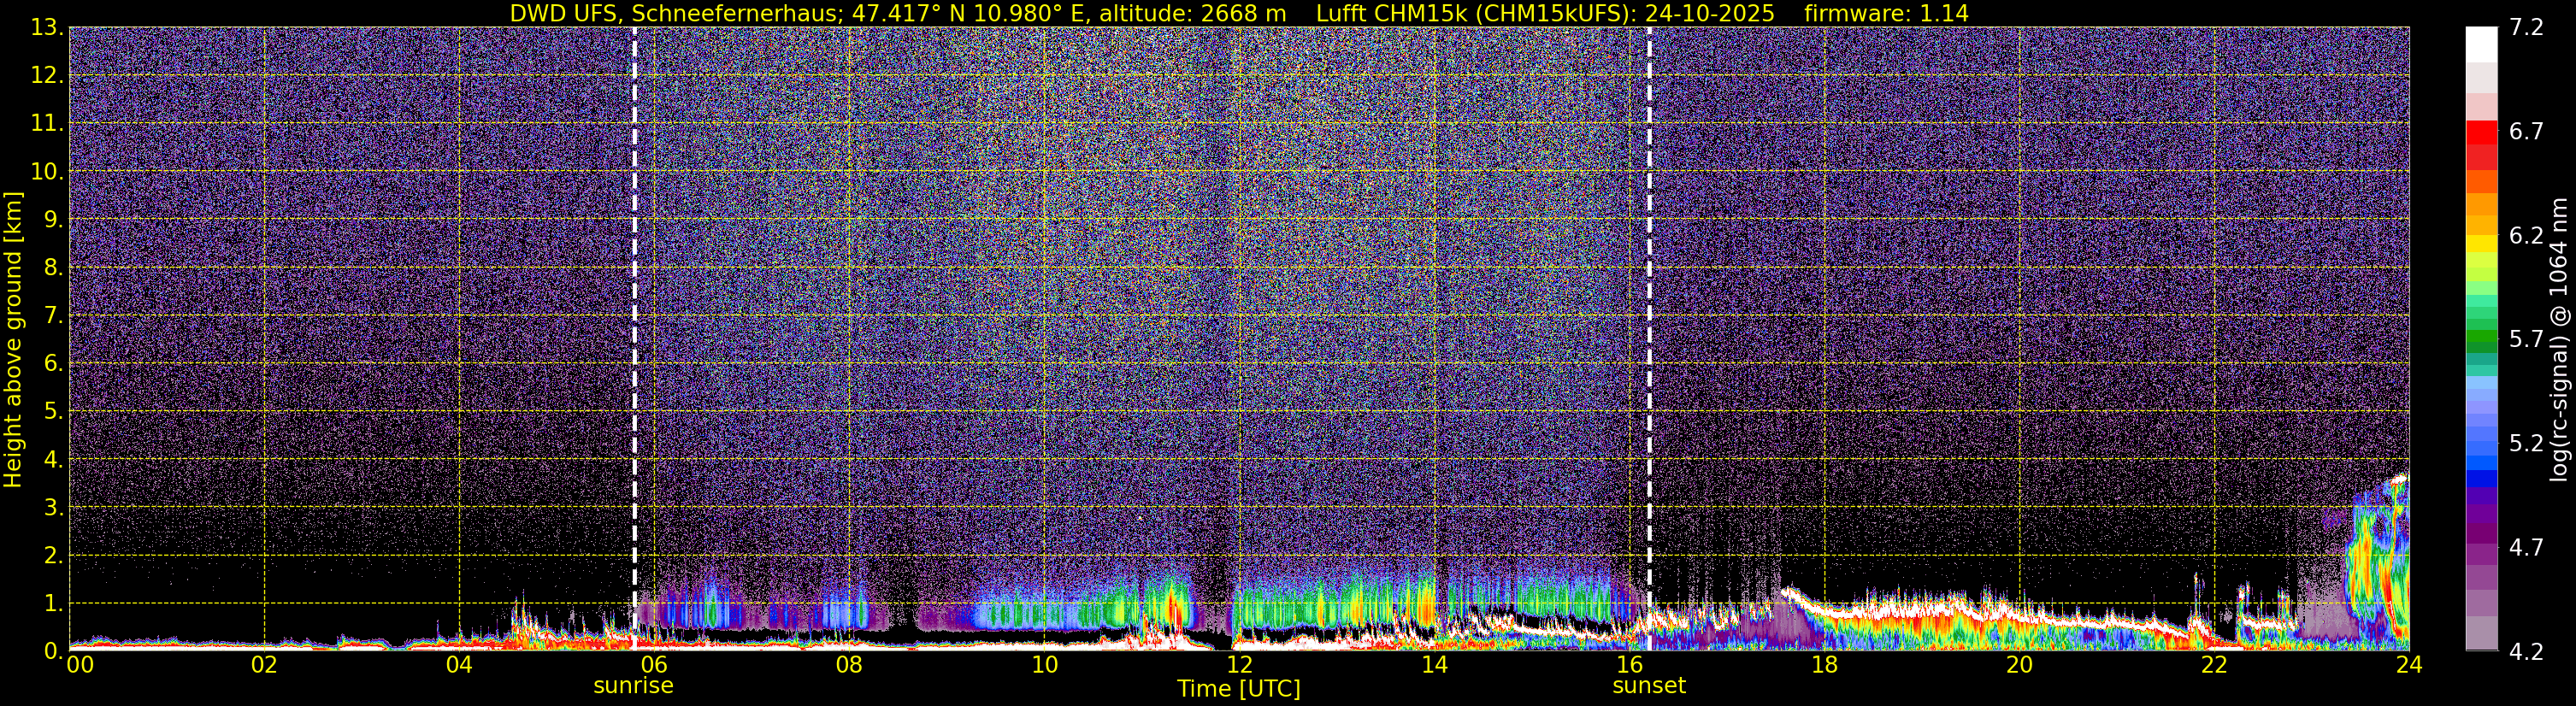2576x706 pixels.
Task: Click the 3 km height tick label
Action: [52, 508]
